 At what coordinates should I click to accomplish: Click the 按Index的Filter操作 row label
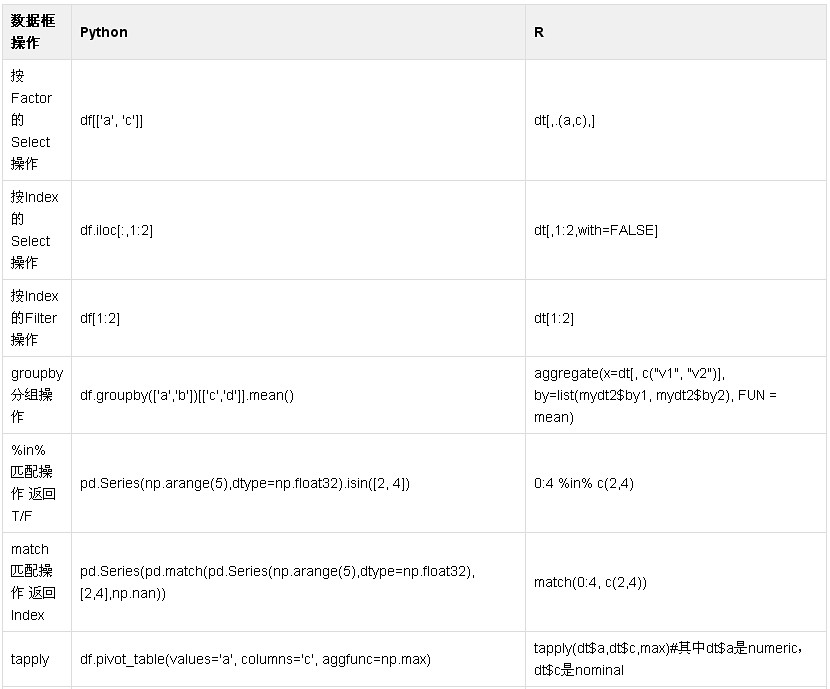coord(34,318)
